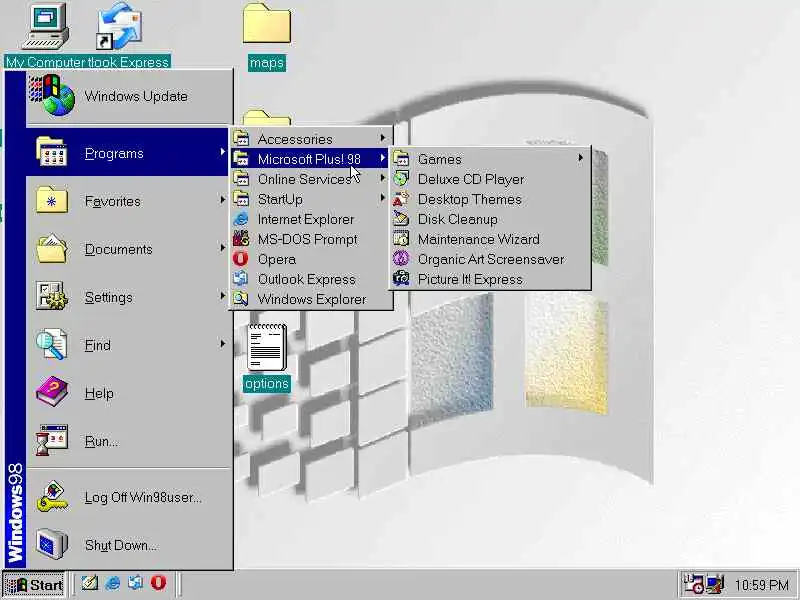
Task: Click the Find magnifier icon
Action: coord(52,344)
